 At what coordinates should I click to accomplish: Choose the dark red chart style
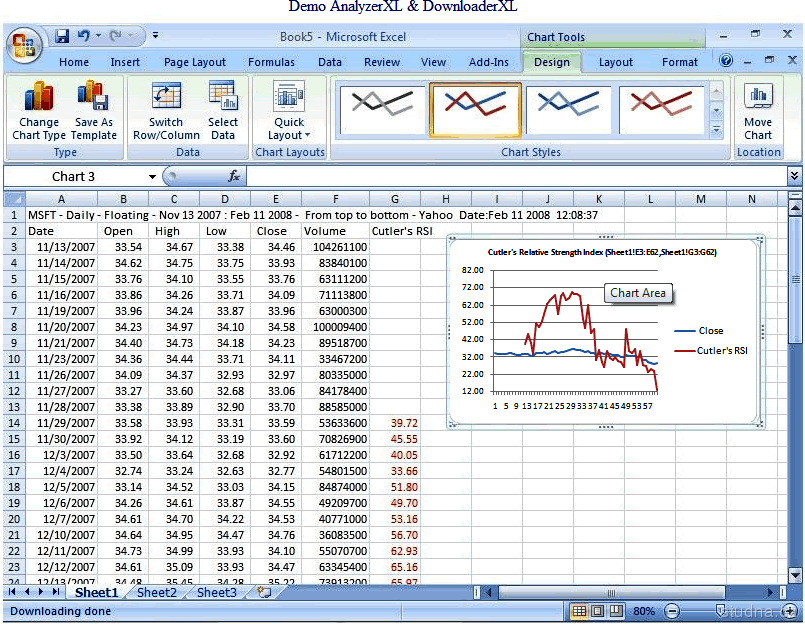[x=661, y=109]
